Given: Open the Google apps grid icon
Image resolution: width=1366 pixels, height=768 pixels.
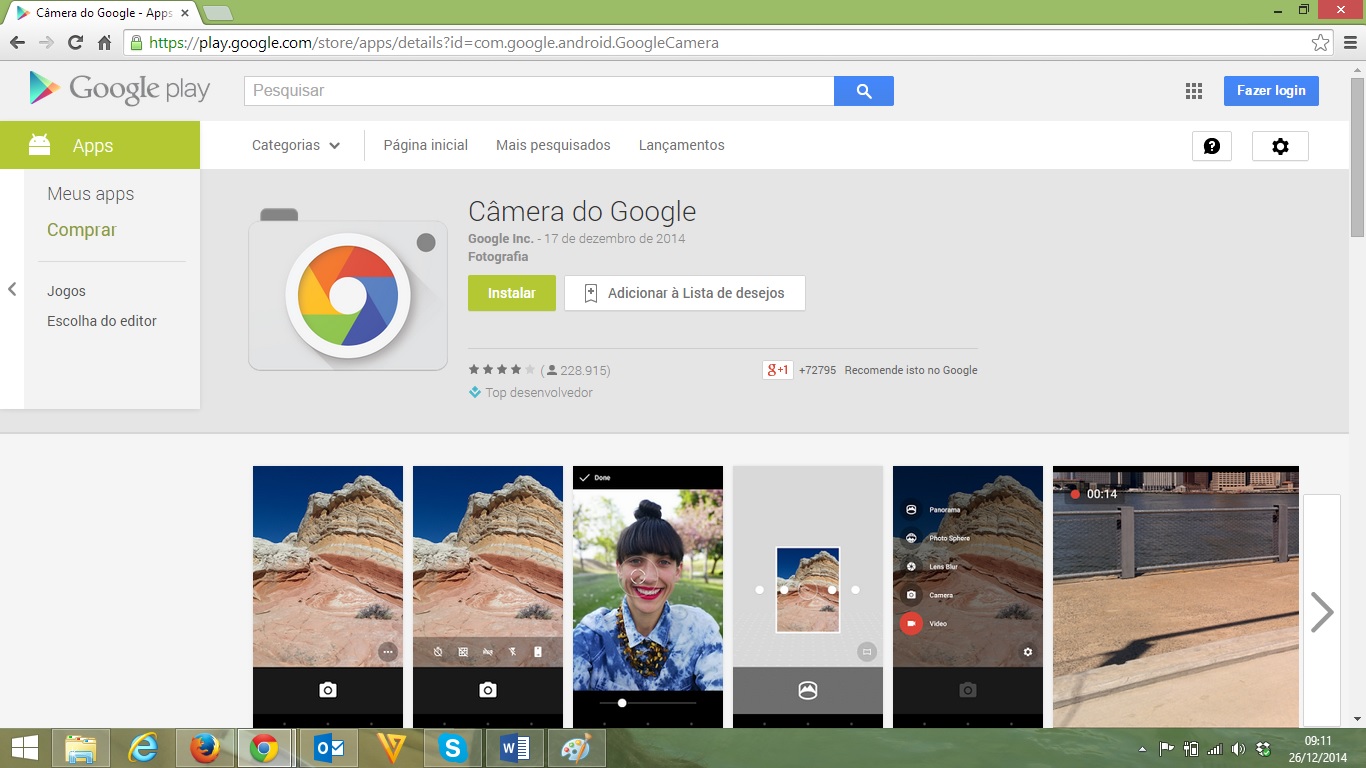Looking at the screenshot, I should tap(1193, 91).
